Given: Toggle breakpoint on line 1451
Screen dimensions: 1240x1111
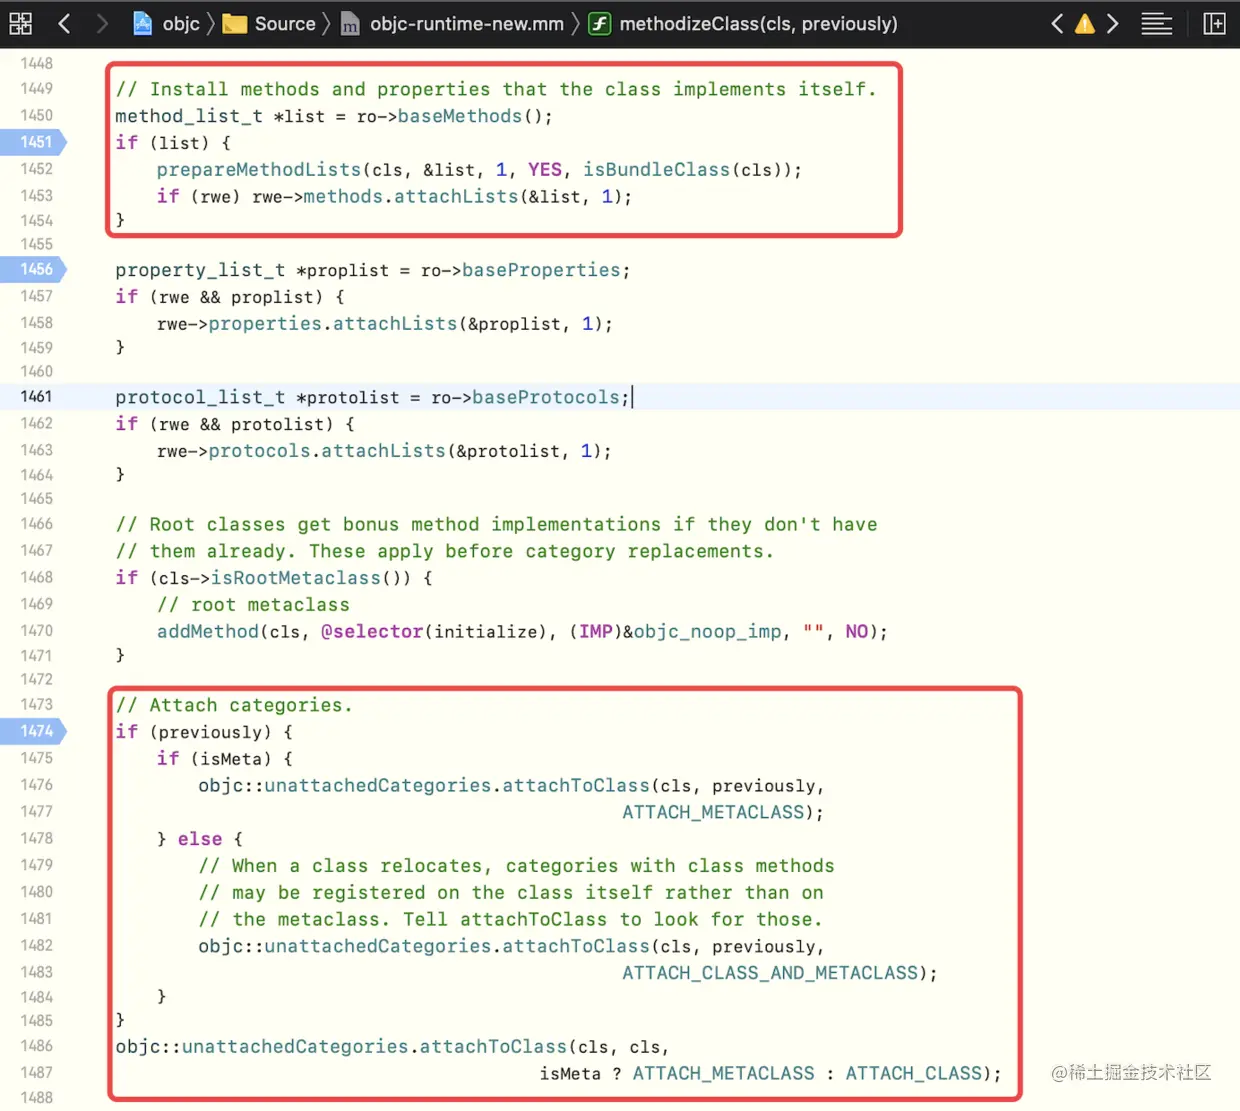Looking at the screenshot, I should 34,142.
